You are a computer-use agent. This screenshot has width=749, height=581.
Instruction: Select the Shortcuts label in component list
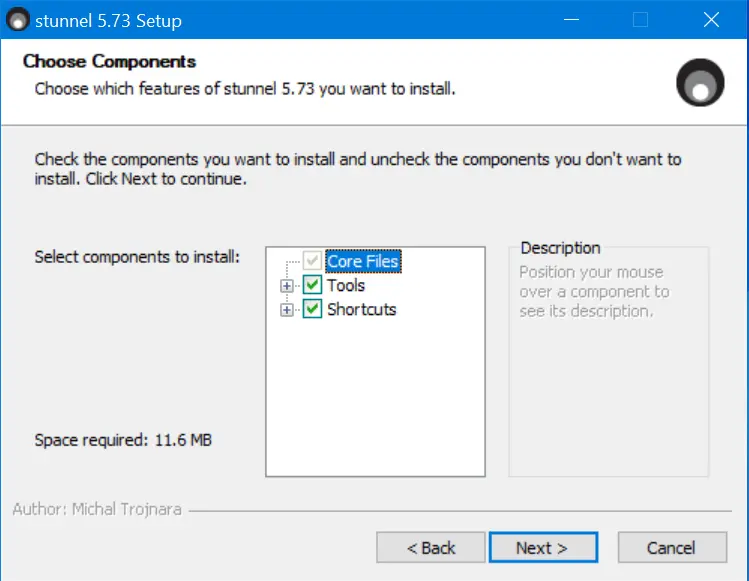362,309
